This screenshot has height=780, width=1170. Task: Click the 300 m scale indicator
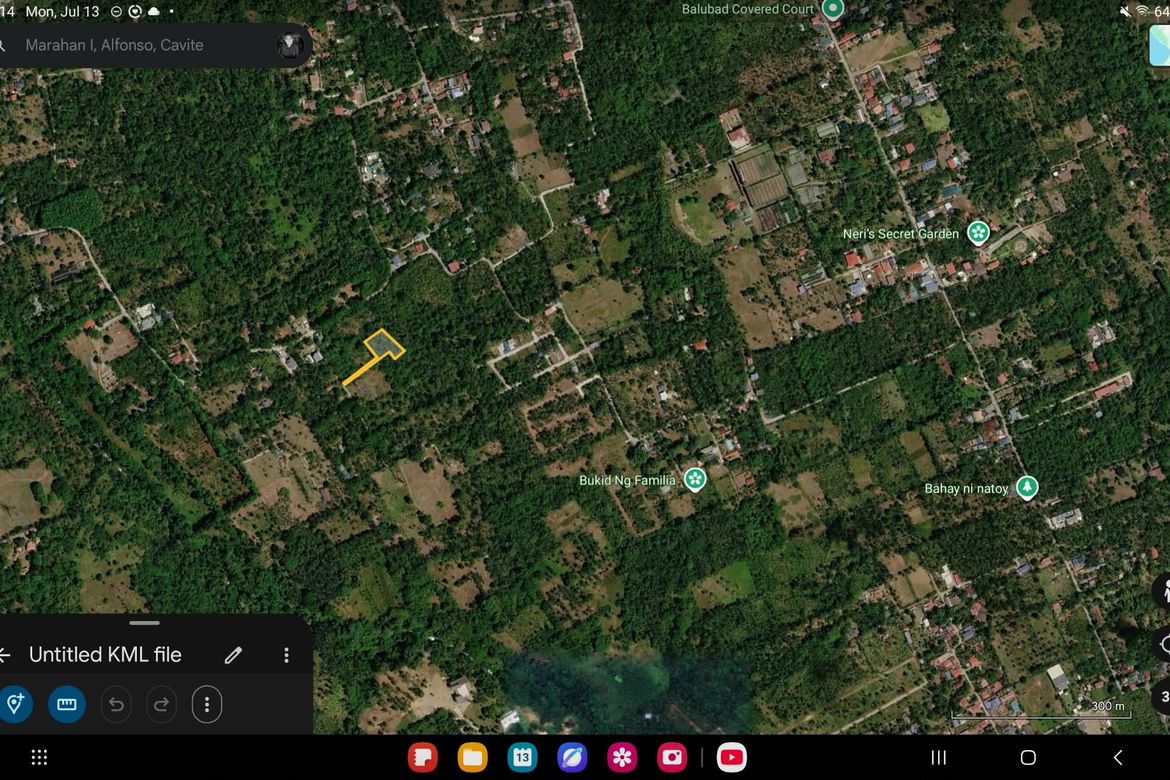click(1042, 709)
